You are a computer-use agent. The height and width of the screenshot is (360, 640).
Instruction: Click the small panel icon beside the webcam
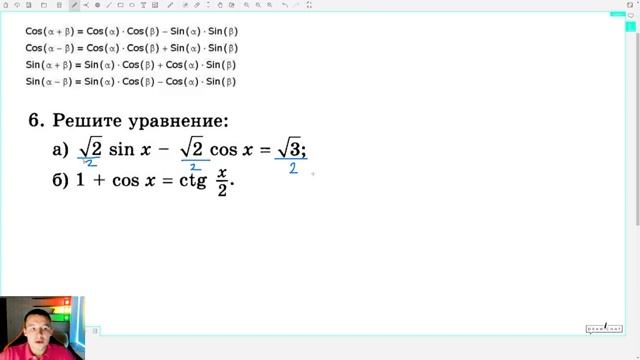tap(95, 331)
